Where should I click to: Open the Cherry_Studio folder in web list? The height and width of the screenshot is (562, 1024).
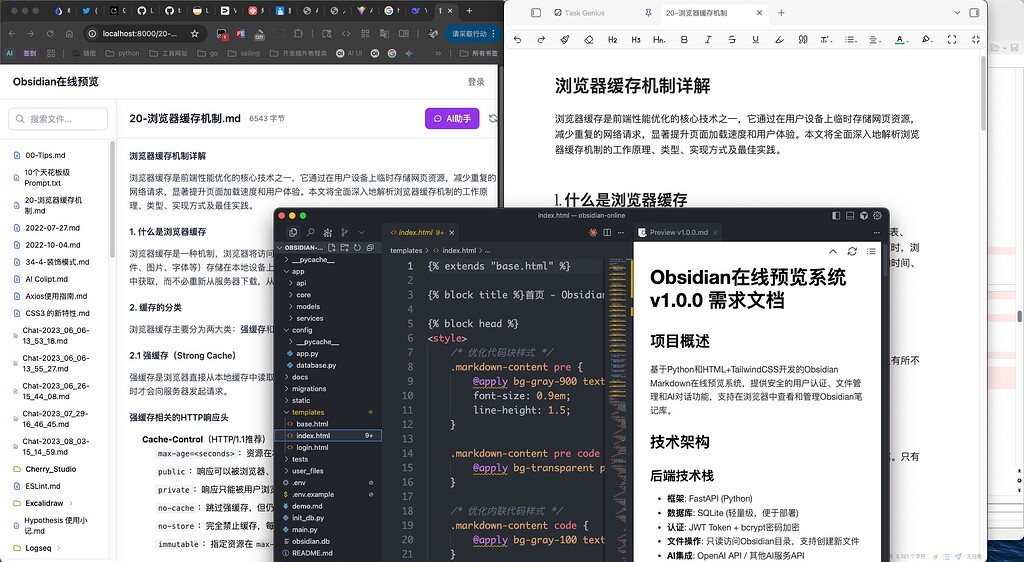point(50,469)
